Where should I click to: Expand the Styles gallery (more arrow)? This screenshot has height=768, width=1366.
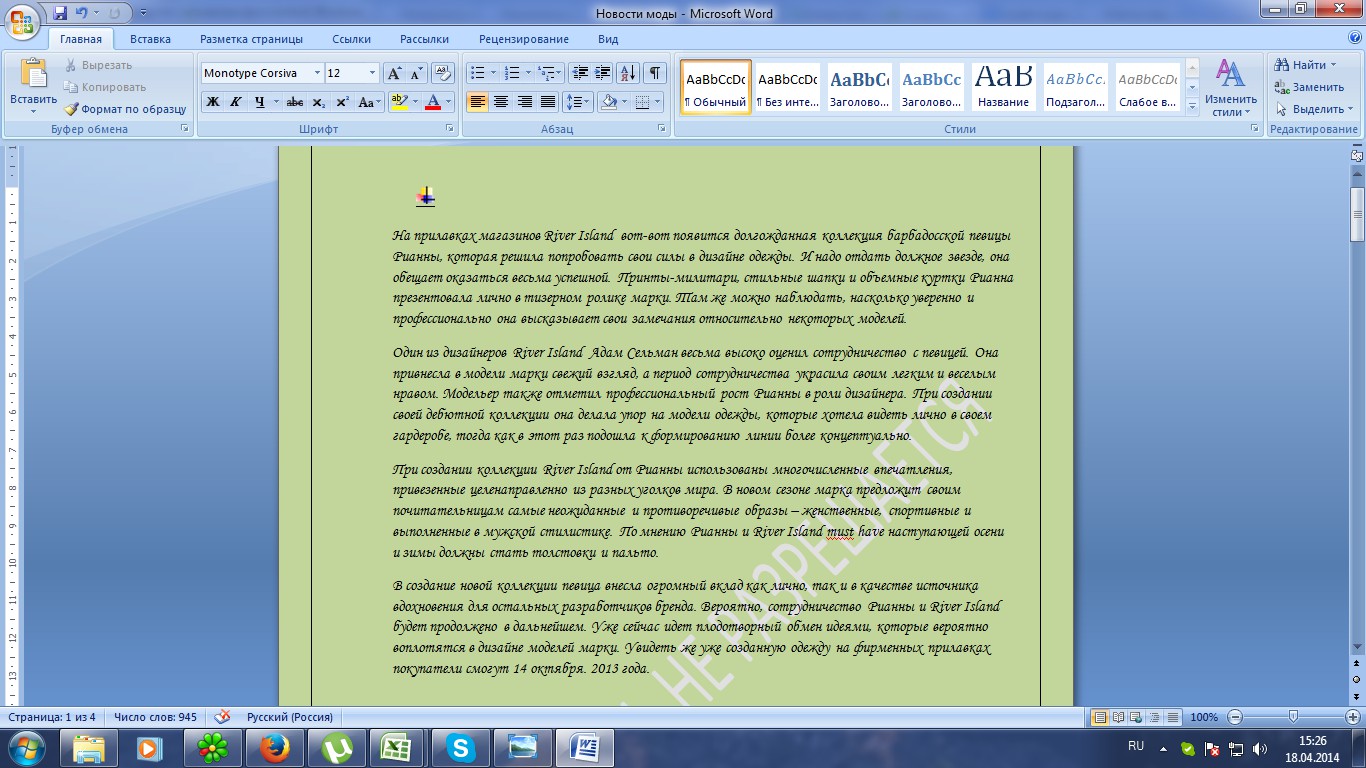coord(1192,105)
